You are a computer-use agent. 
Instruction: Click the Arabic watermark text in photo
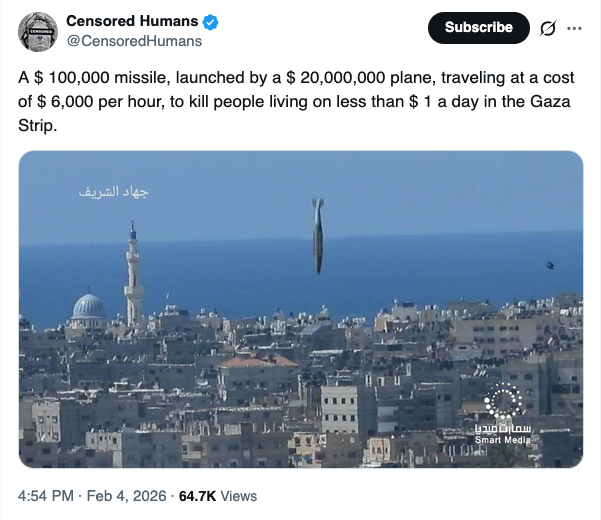click(113, 190)
